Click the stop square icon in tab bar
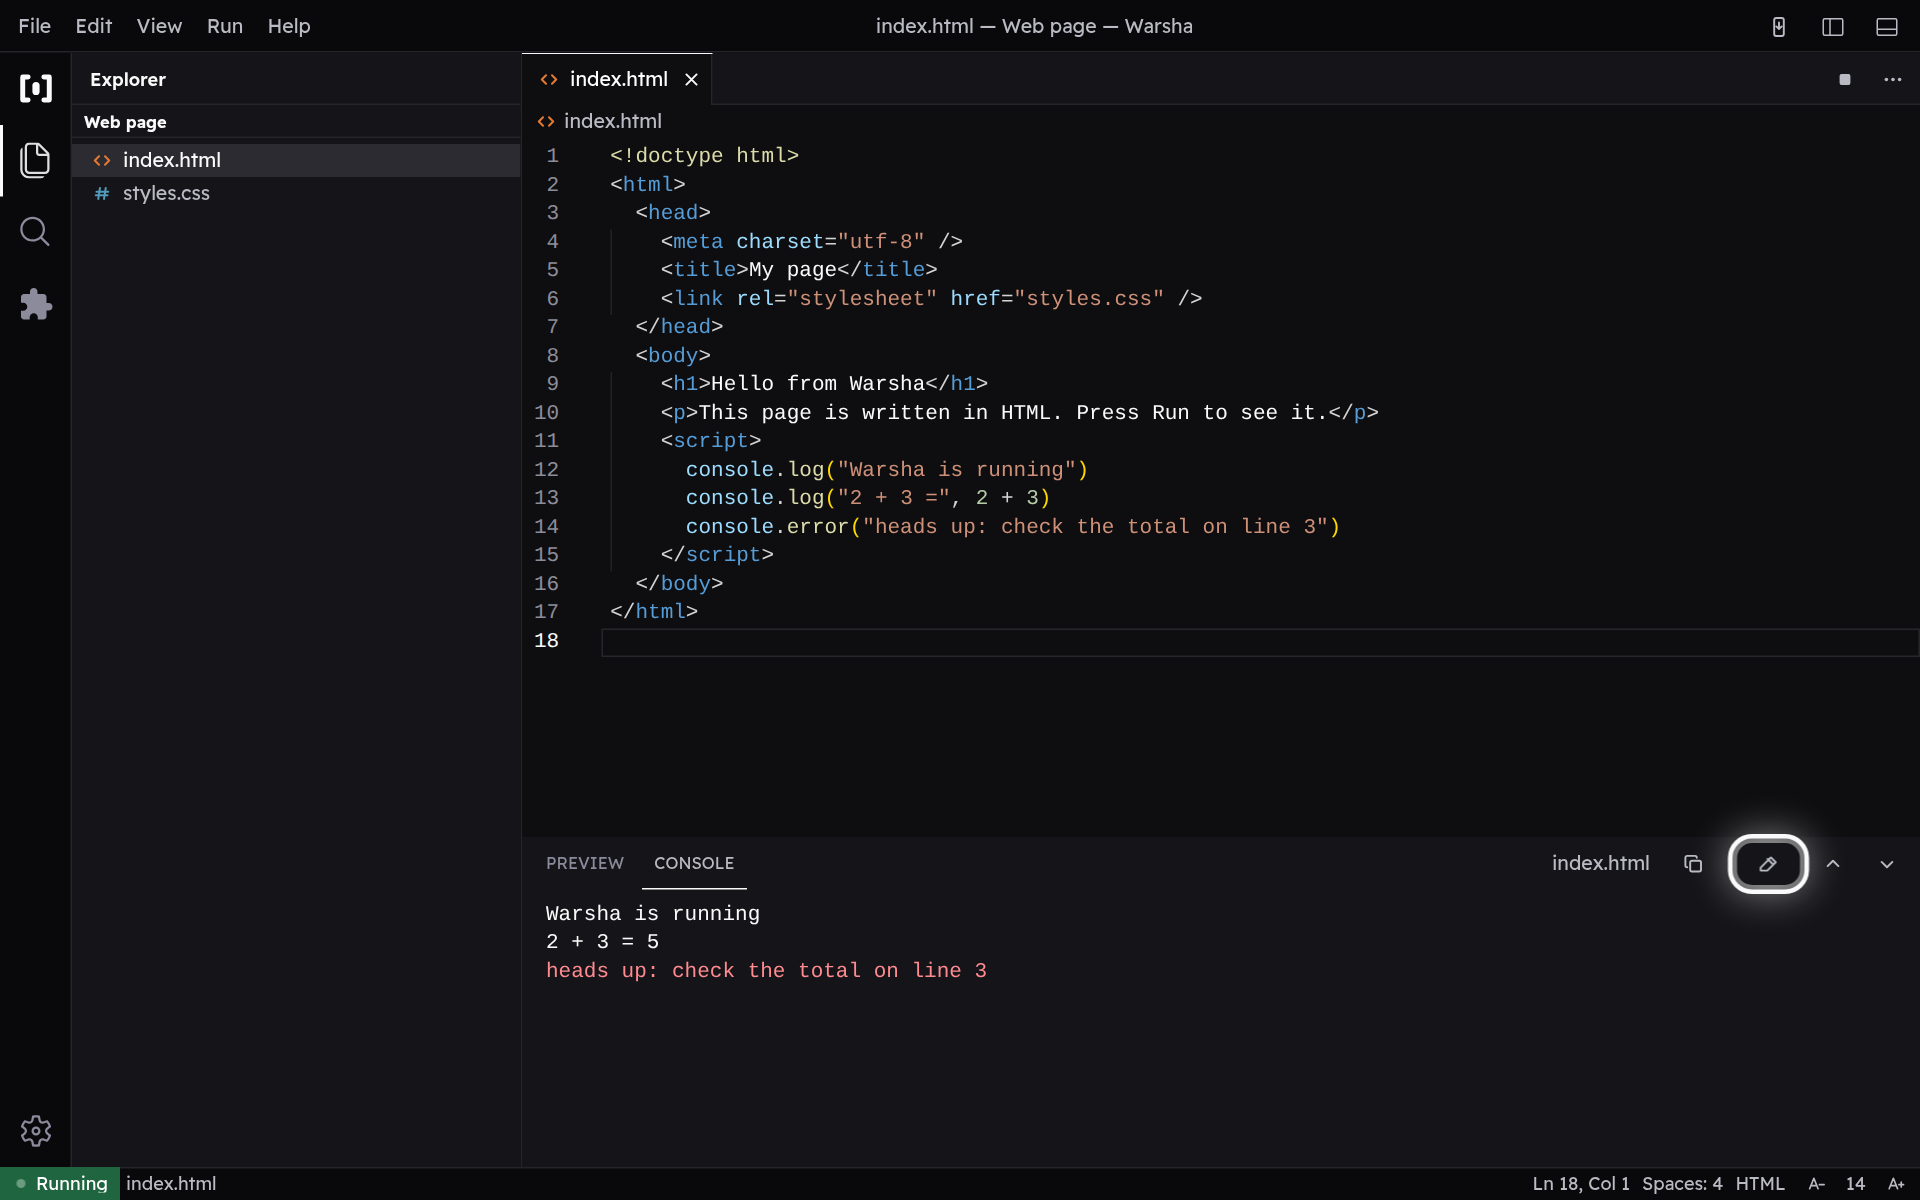Image resolution: width=1920 pixels, height=1200 pixels. (1845, 80)
